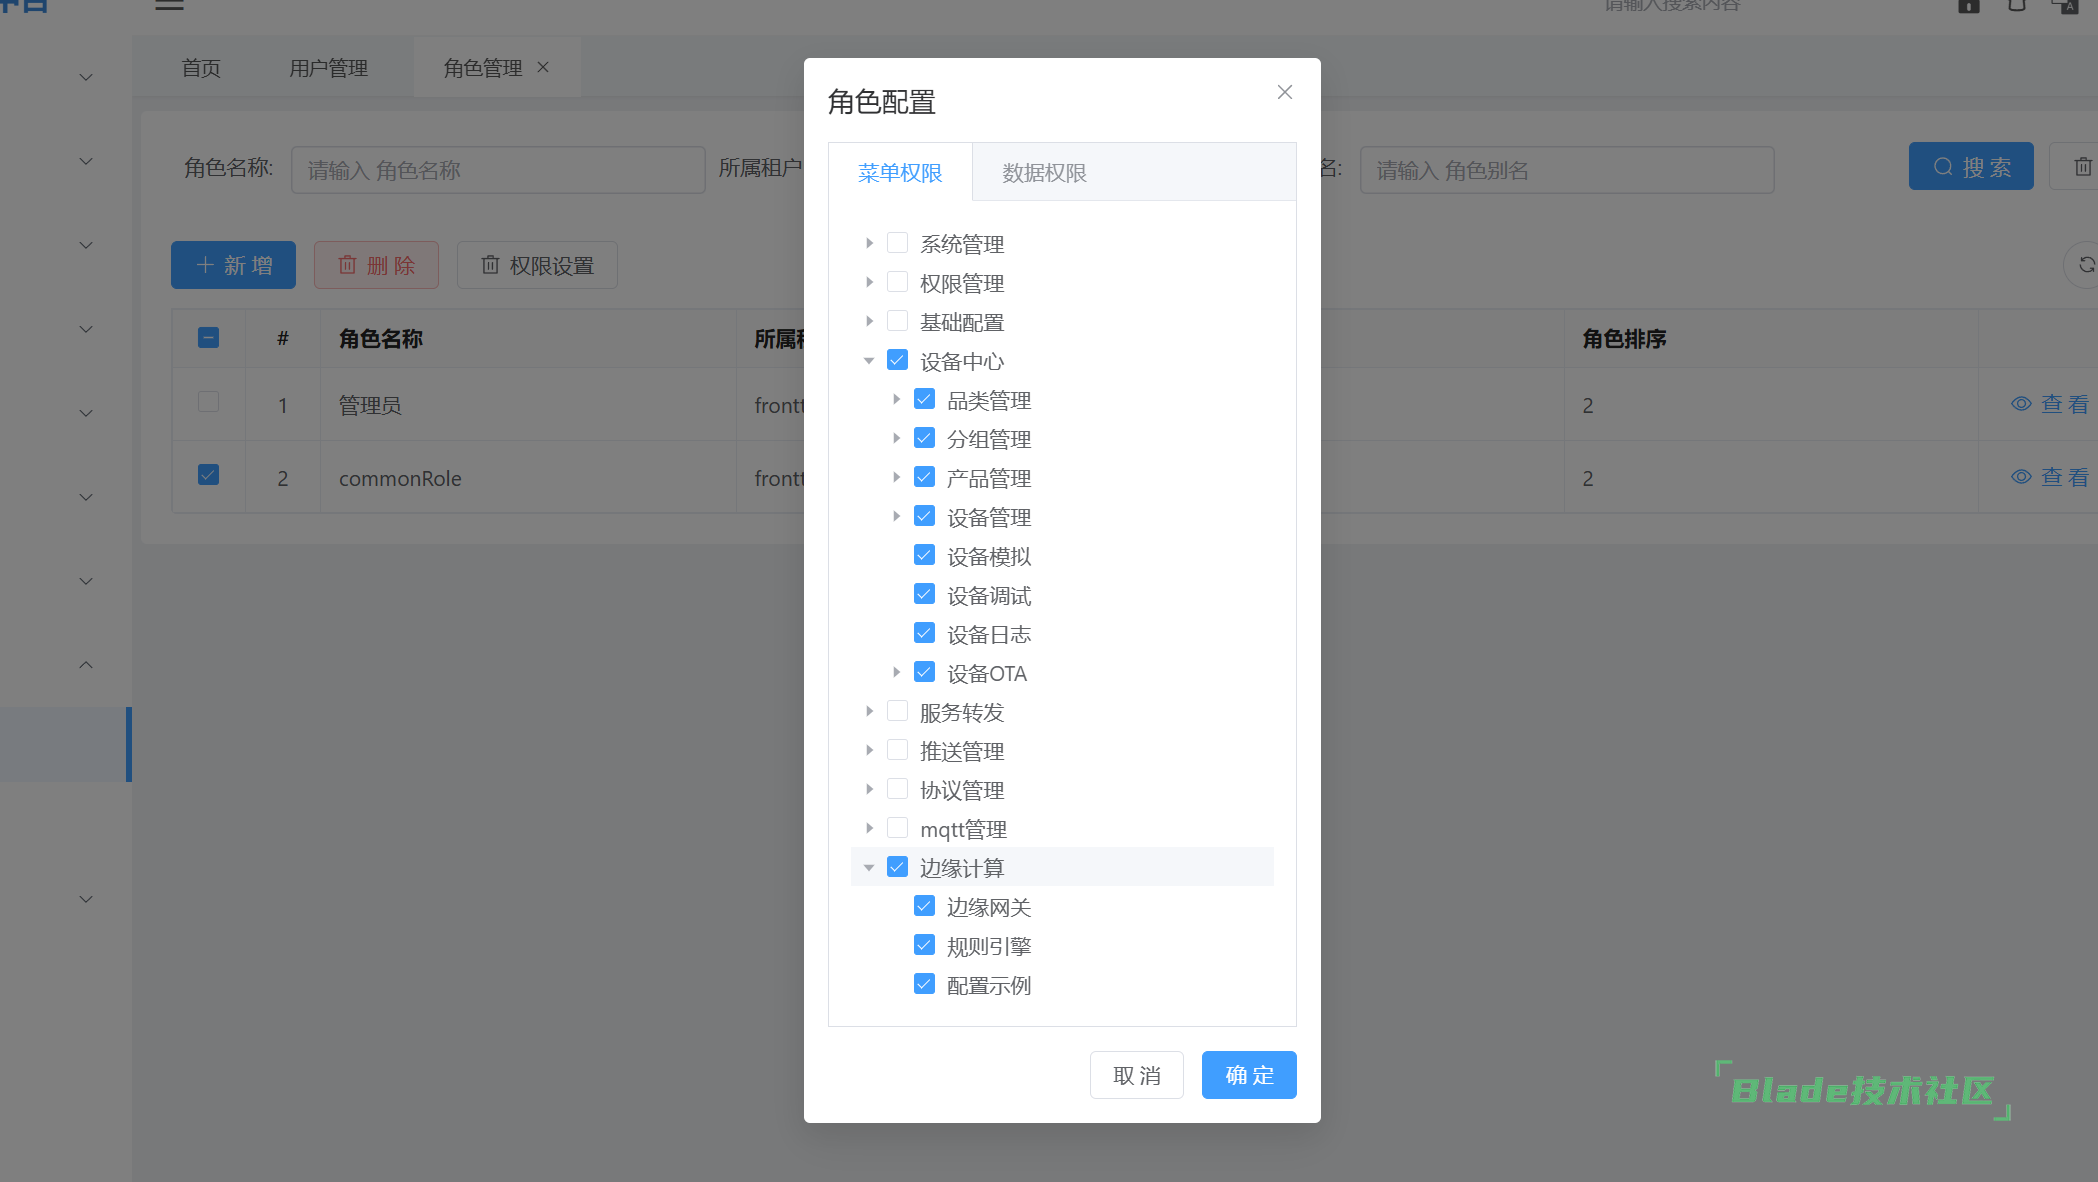Switch to the 数据权限 tab
Image resolution: width=2098 pixels, height=1182 pixels.
point(1044,173)
